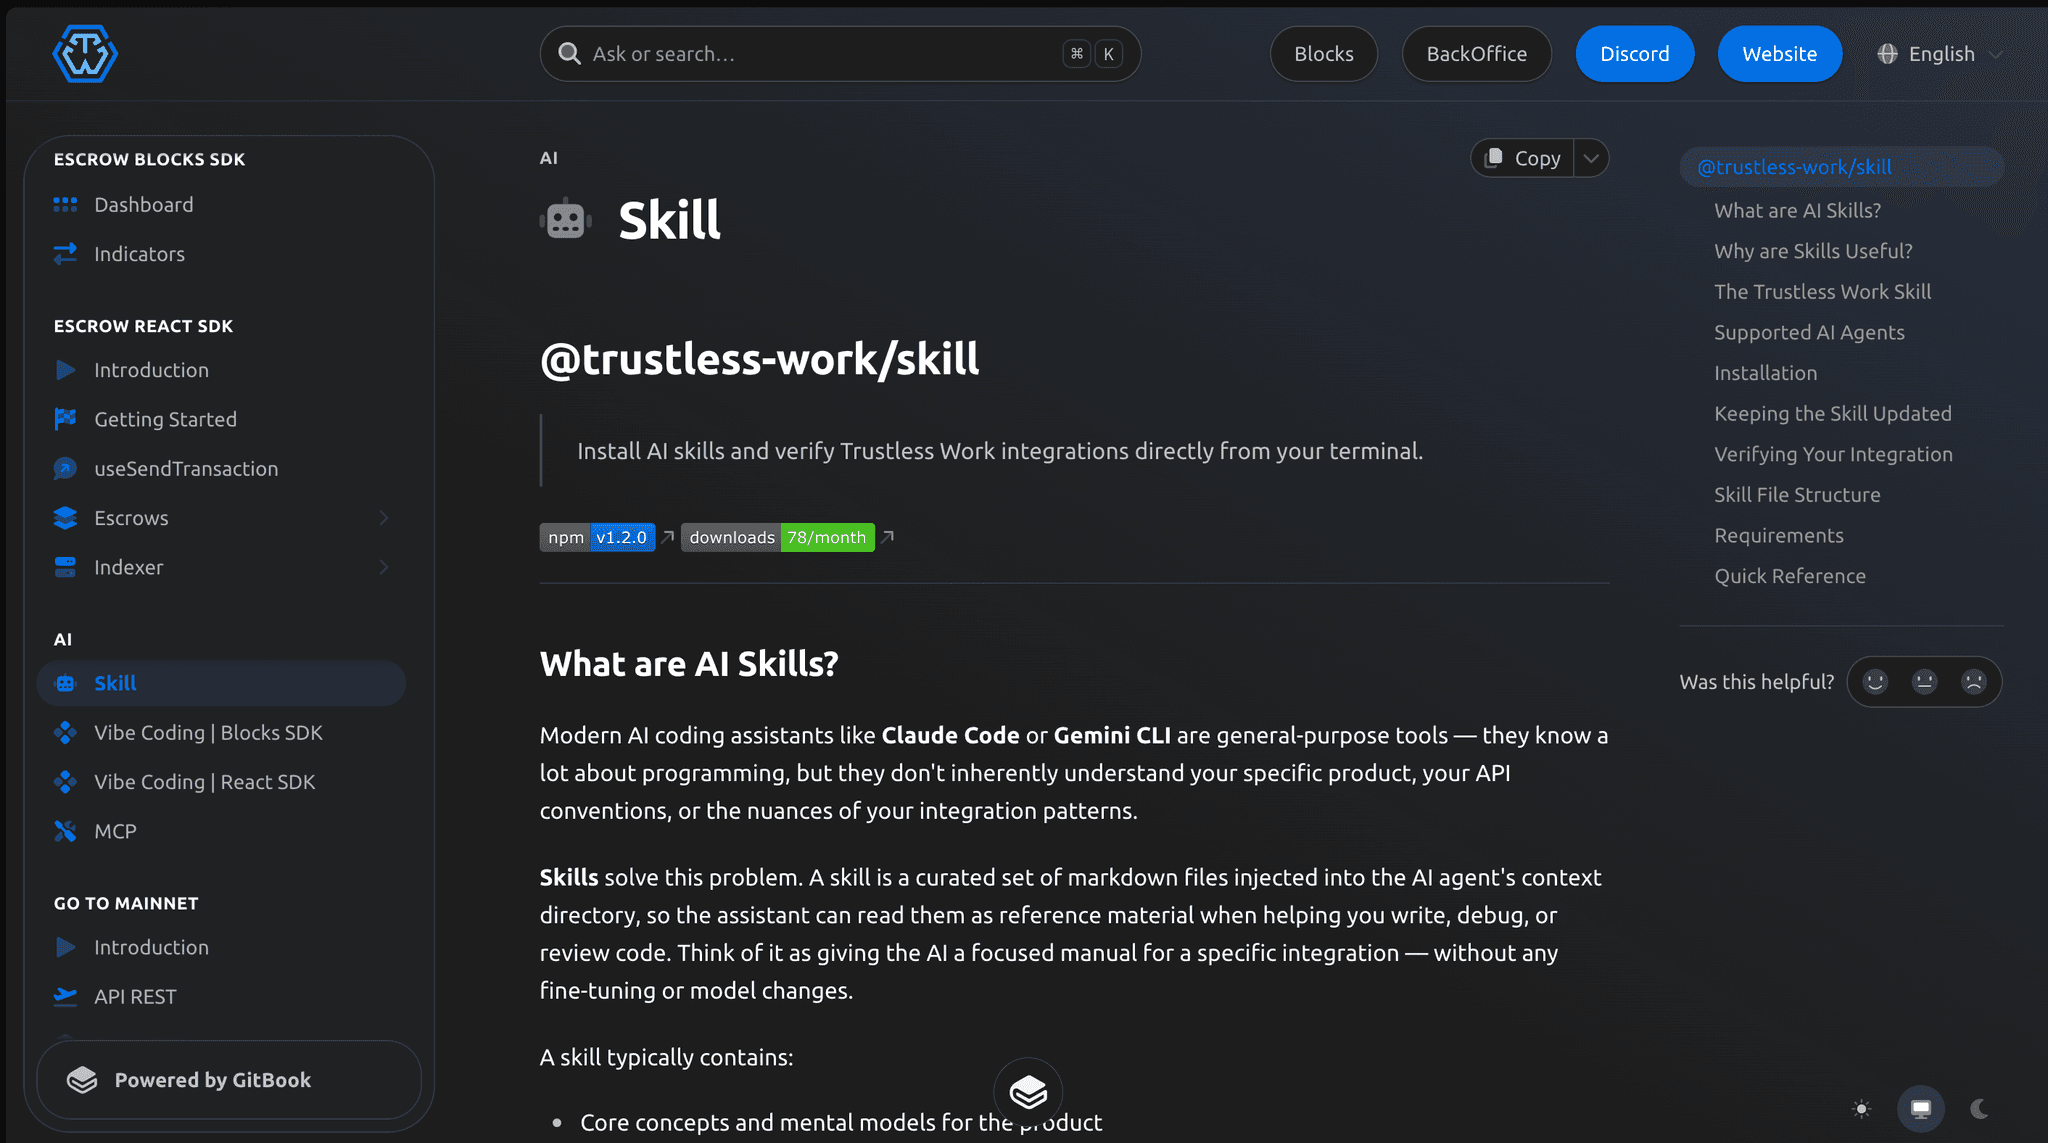Viewport: 2048px width, 1143px height.
Task: Jump to Keeping the Skill Updated
Action: click(1832, 414)
